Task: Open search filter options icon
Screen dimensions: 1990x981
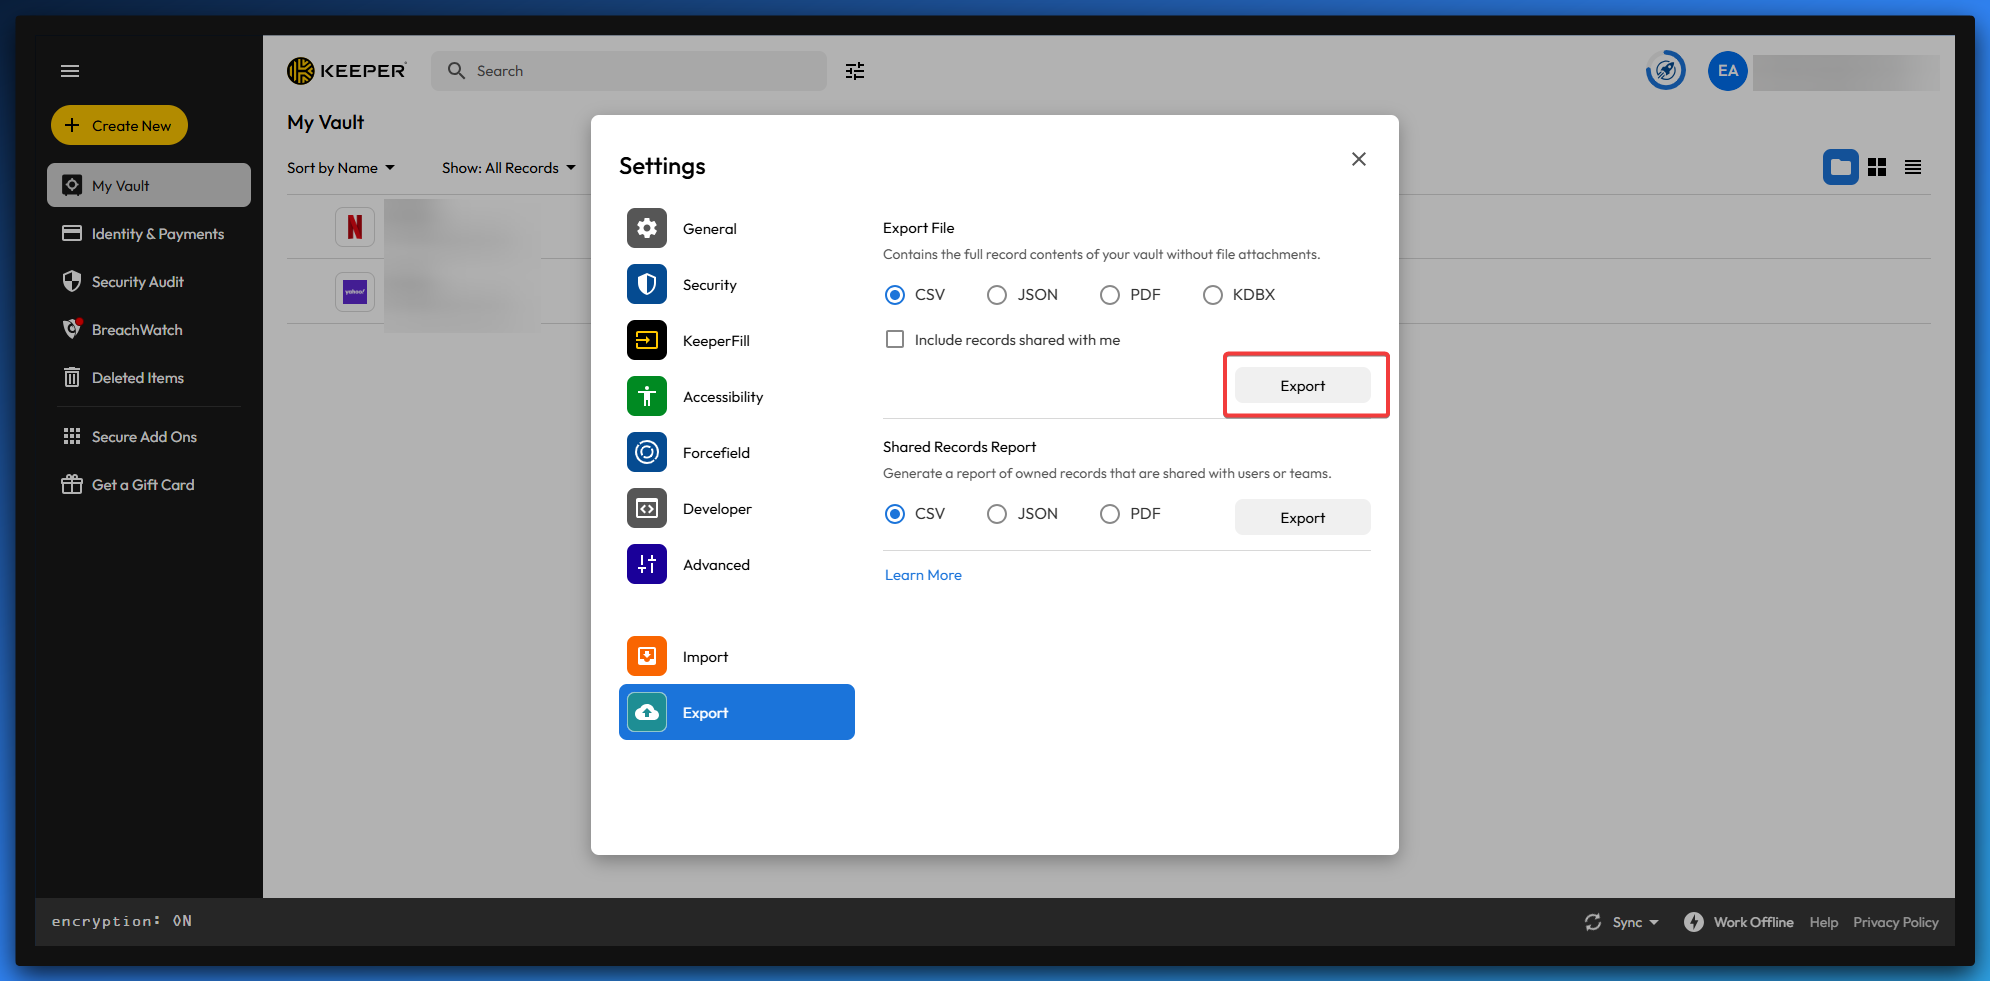Action: (x=855, y=71)
